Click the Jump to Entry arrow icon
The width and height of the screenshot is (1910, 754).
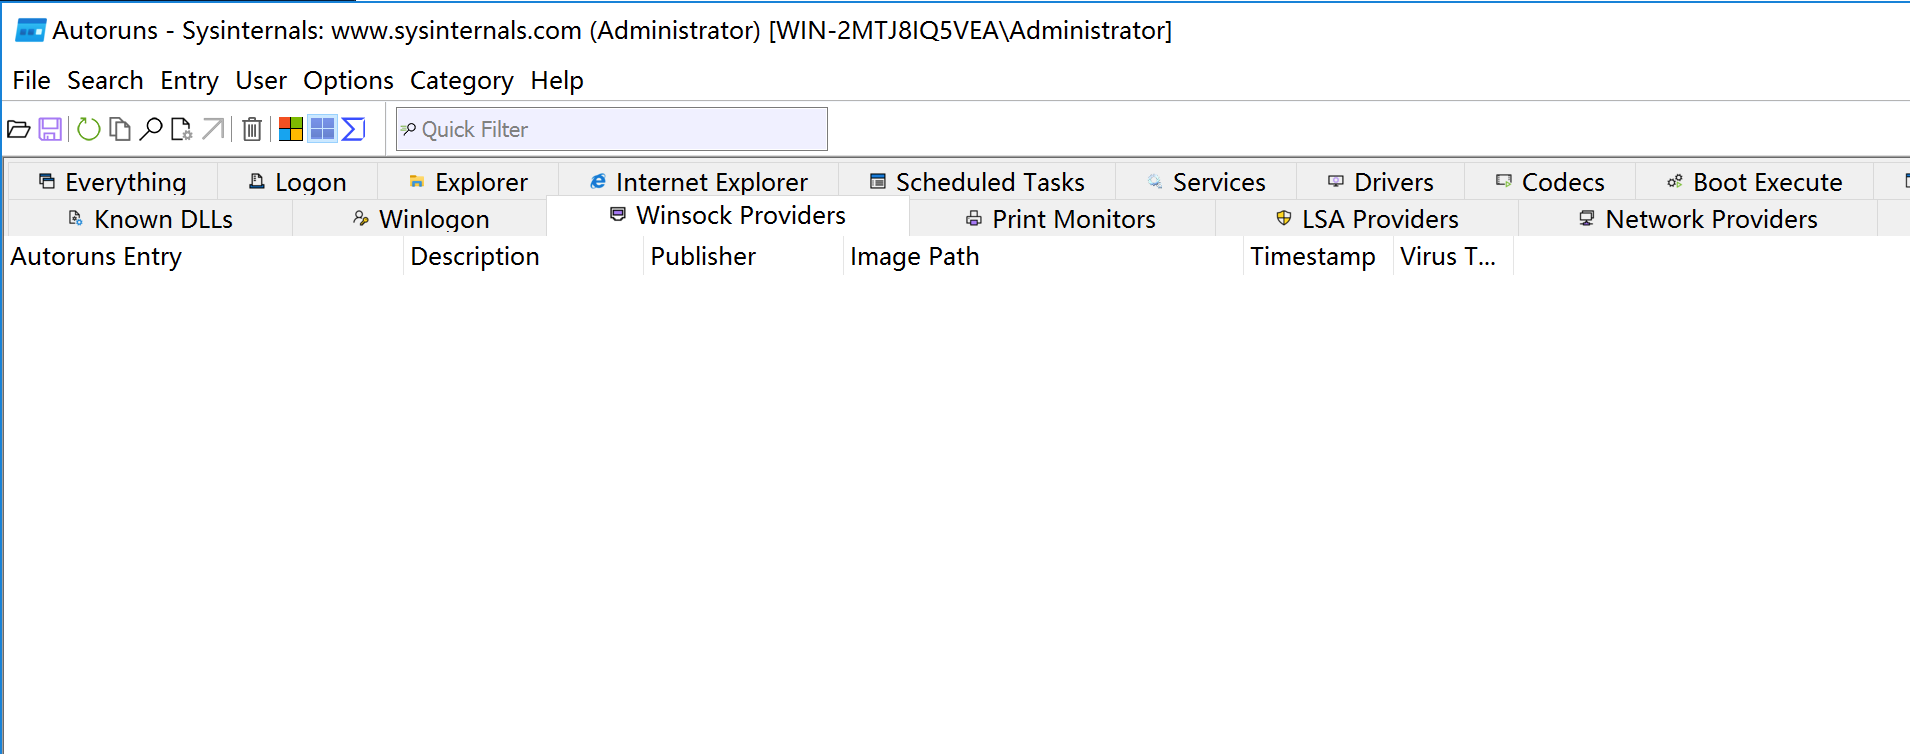[213, 129]
